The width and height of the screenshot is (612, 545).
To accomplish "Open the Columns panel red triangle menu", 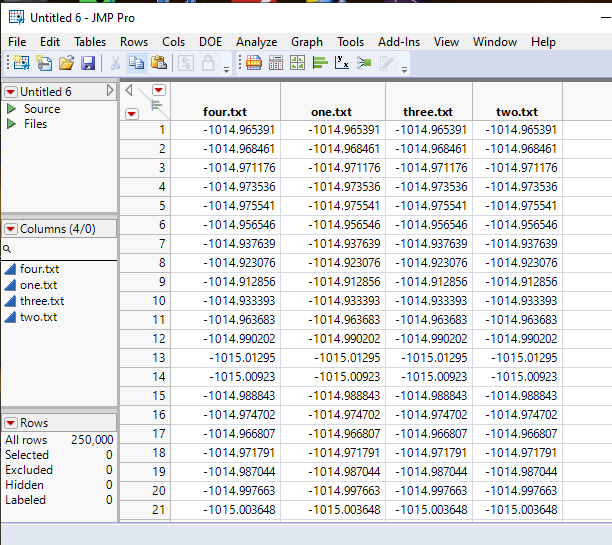I will [11, 229].
